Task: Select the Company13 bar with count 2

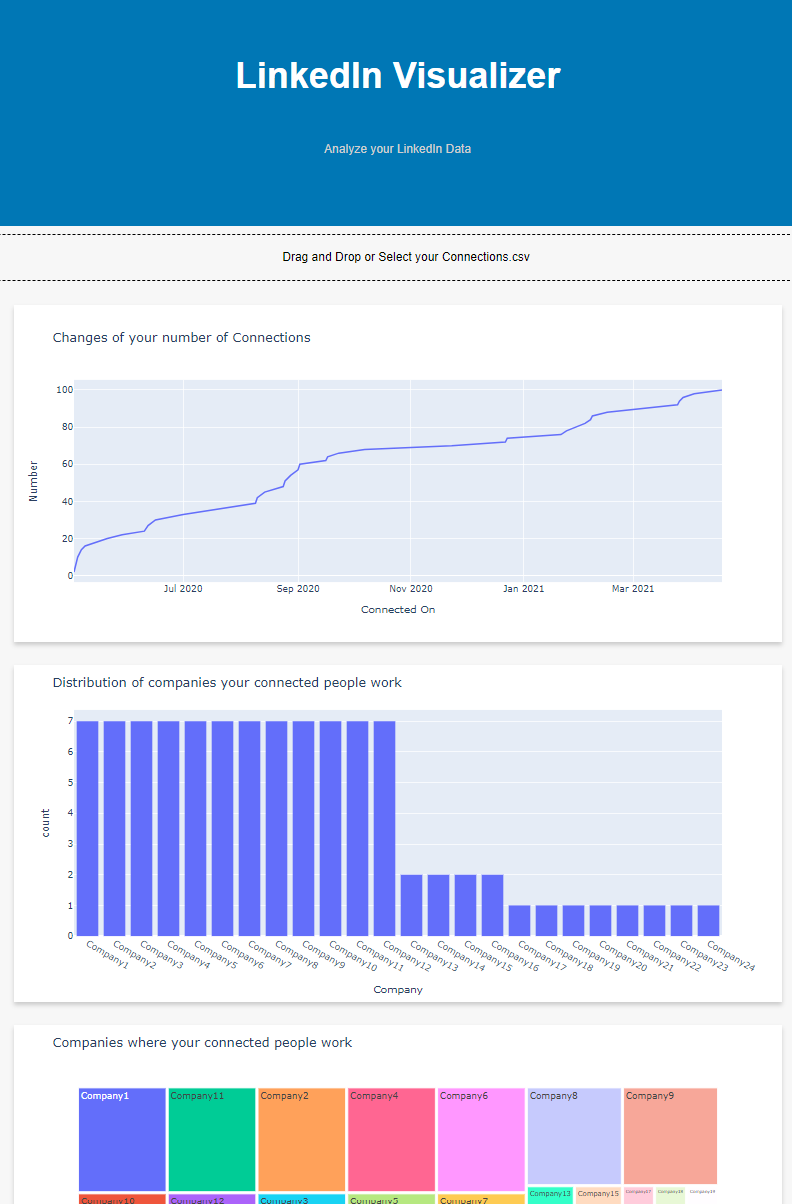Action: [412, 905]
